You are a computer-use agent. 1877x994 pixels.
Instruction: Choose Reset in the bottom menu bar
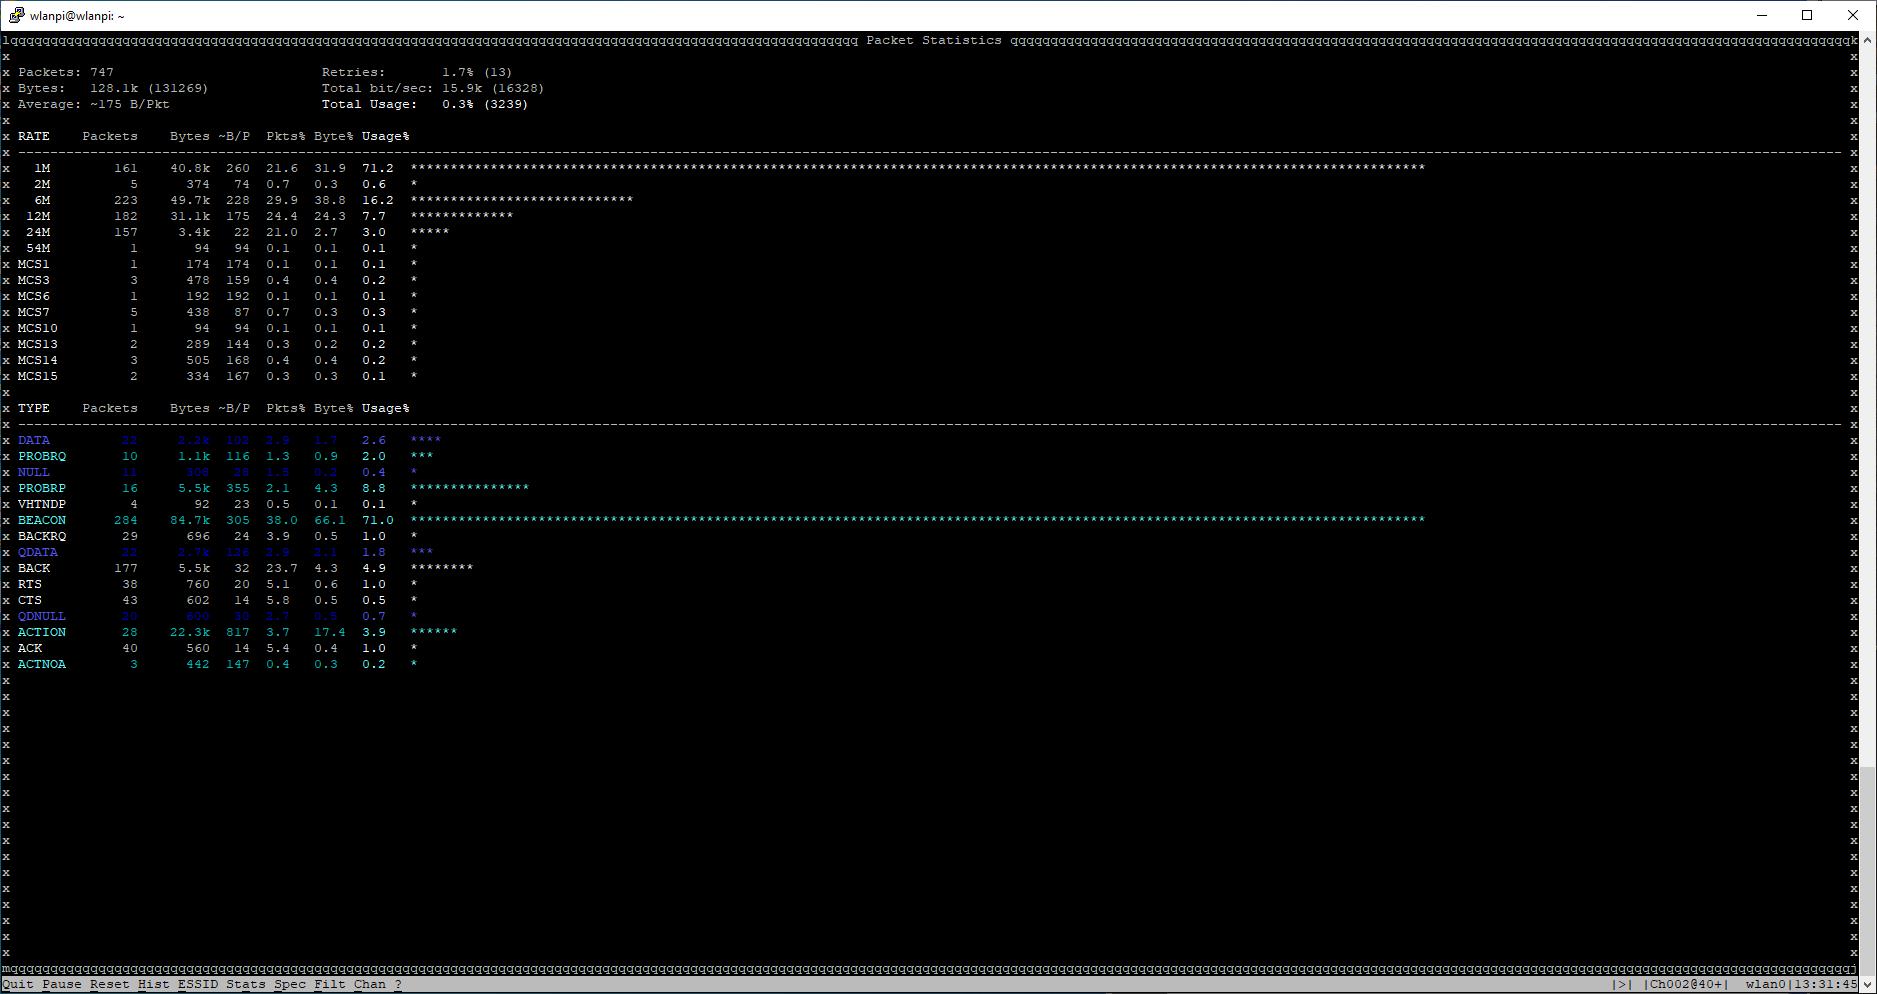click(110, 984)
